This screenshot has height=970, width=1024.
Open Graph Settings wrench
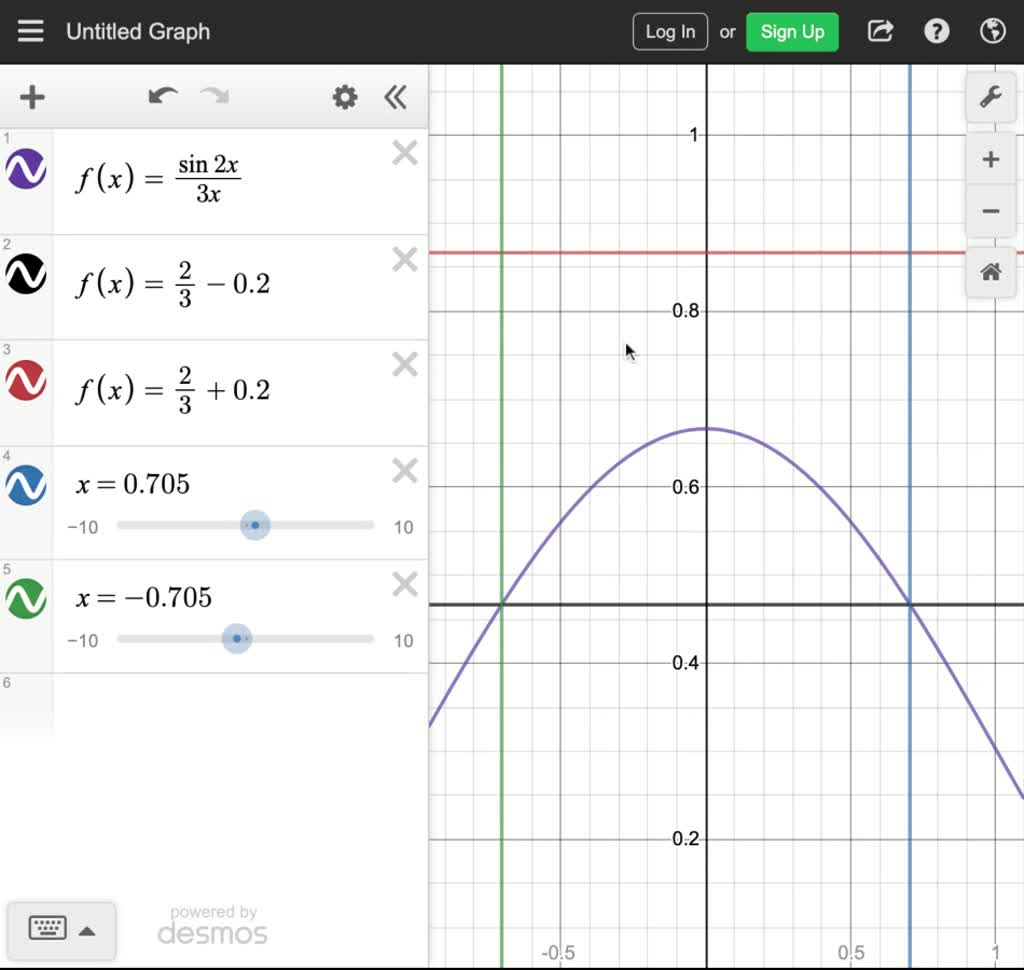990,97
